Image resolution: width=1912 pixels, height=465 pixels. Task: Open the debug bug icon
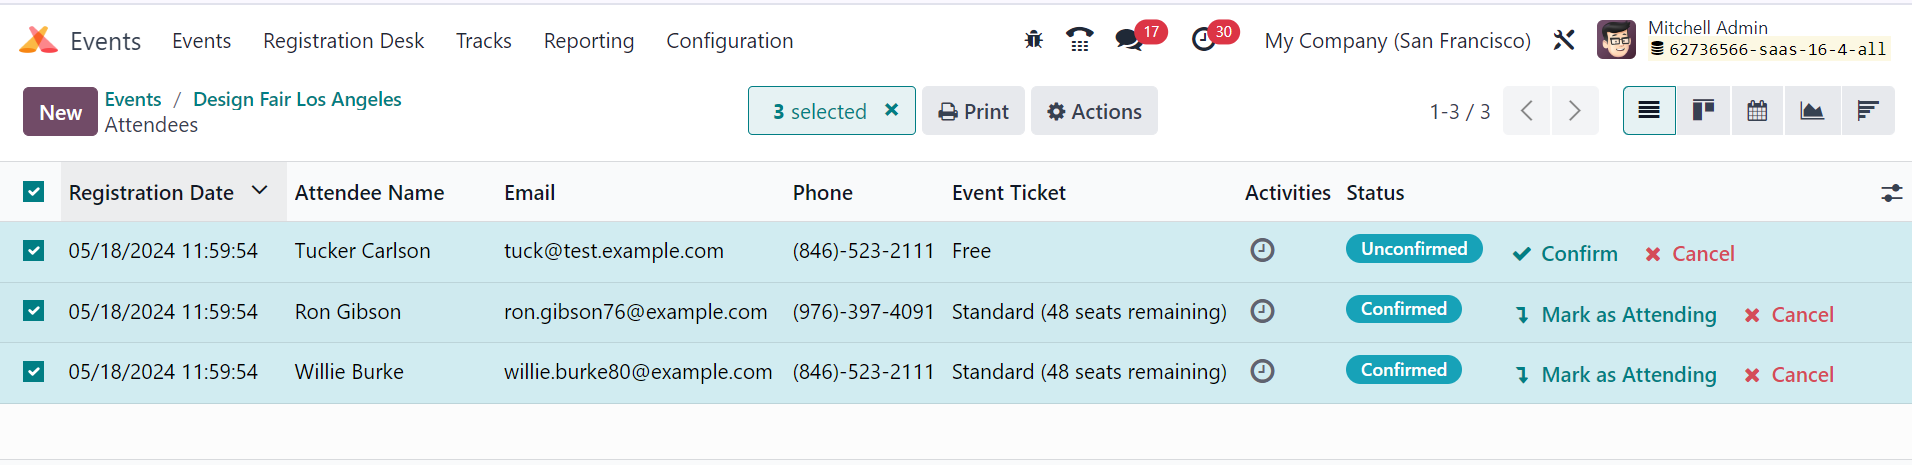click(x=1033, y=40)
